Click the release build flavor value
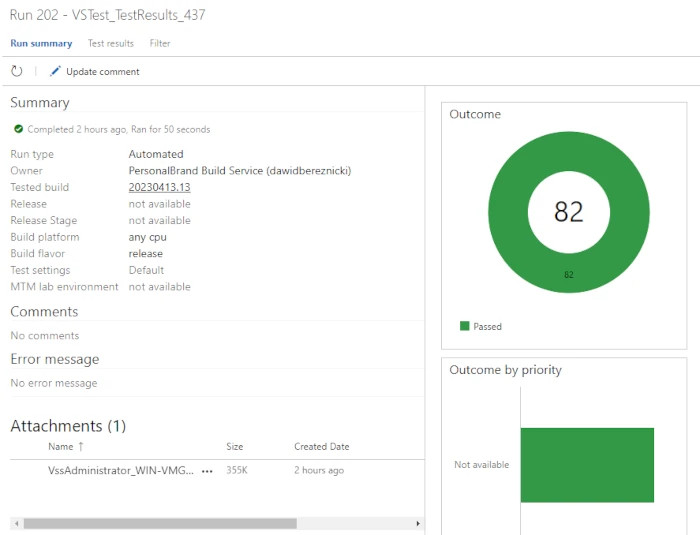Image resolution: width=700 pixels, height=535 pixels. [146, 254]
